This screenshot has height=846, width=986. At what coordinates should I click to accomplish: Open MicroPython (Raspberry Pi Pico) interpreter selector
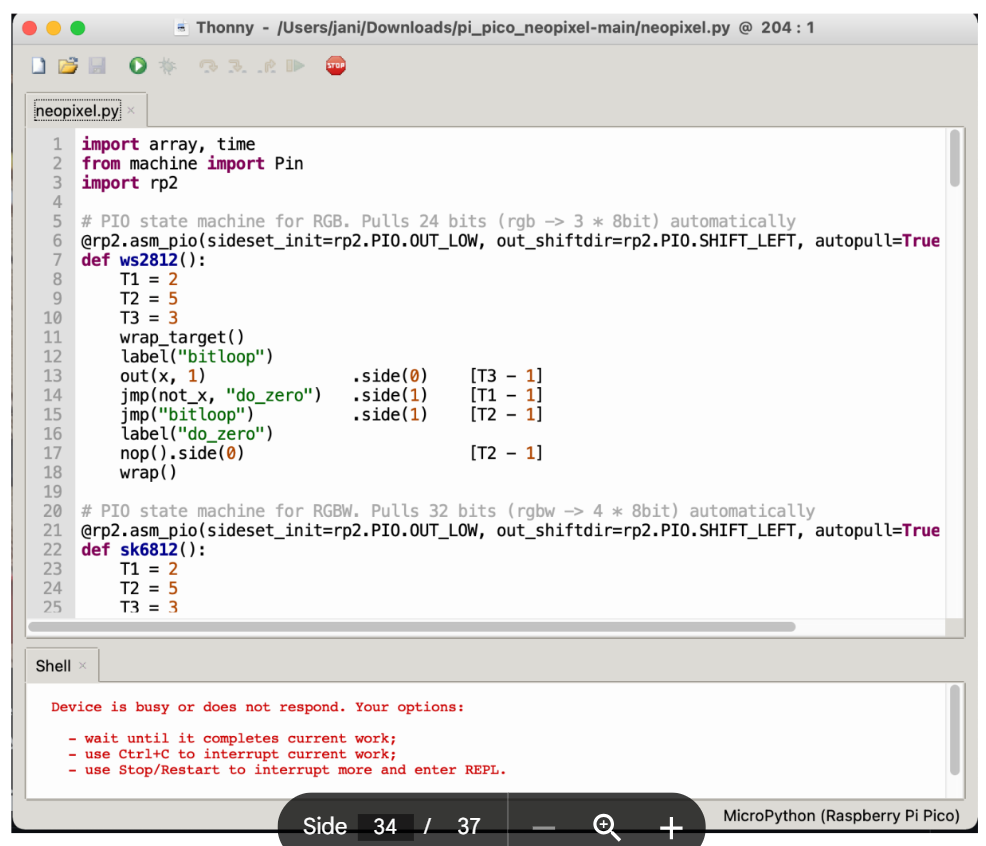(841, 816)
